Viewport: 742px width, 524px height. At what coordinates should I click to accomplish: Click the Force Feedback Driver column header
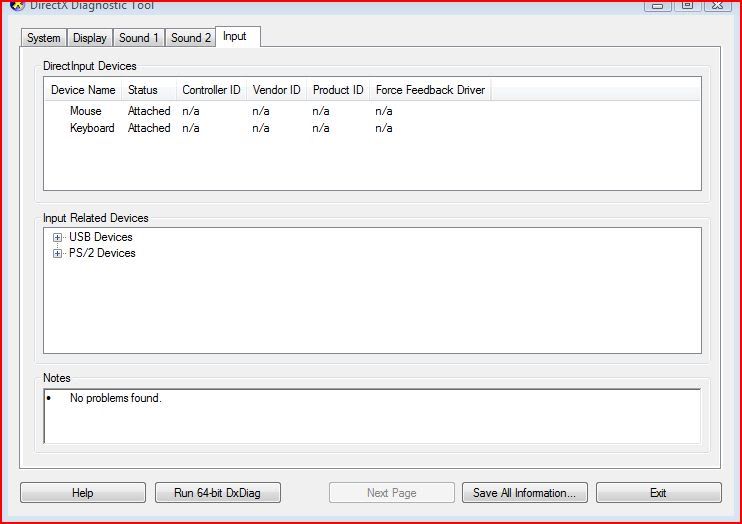tap(430, 90)
